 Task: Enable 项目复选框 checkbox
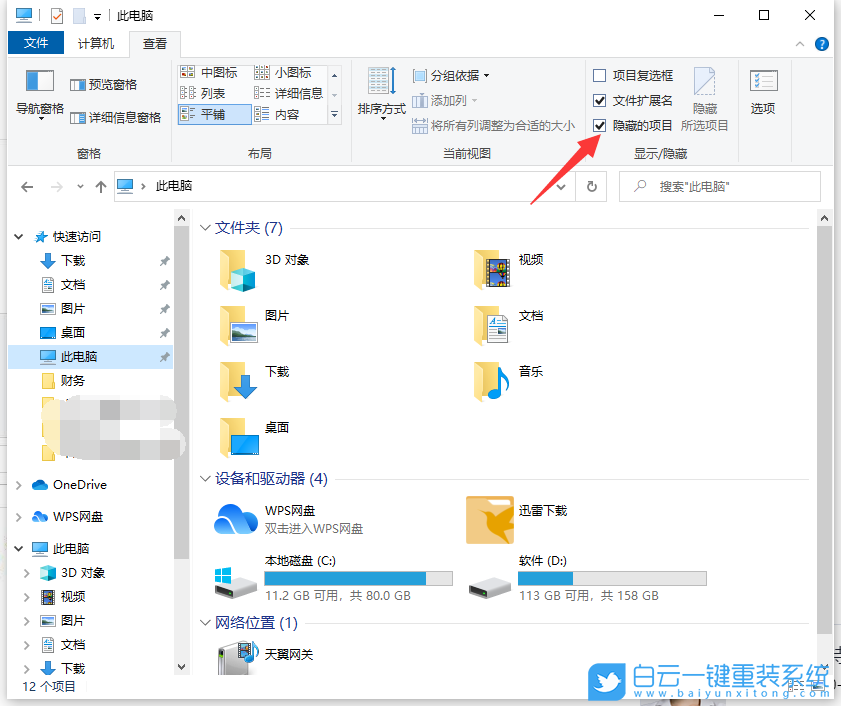(x=598, y=75)
